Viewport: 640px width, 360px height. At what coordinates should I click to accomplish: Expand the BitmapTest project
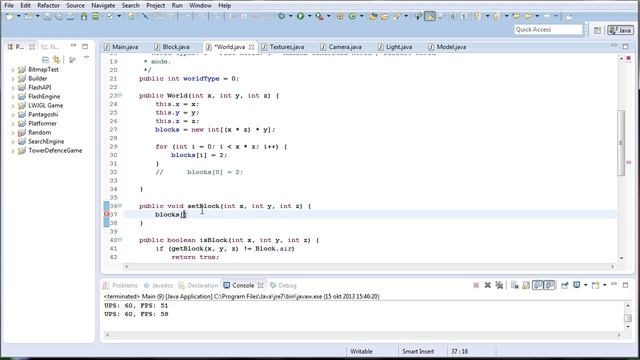[x=13, y=70]
